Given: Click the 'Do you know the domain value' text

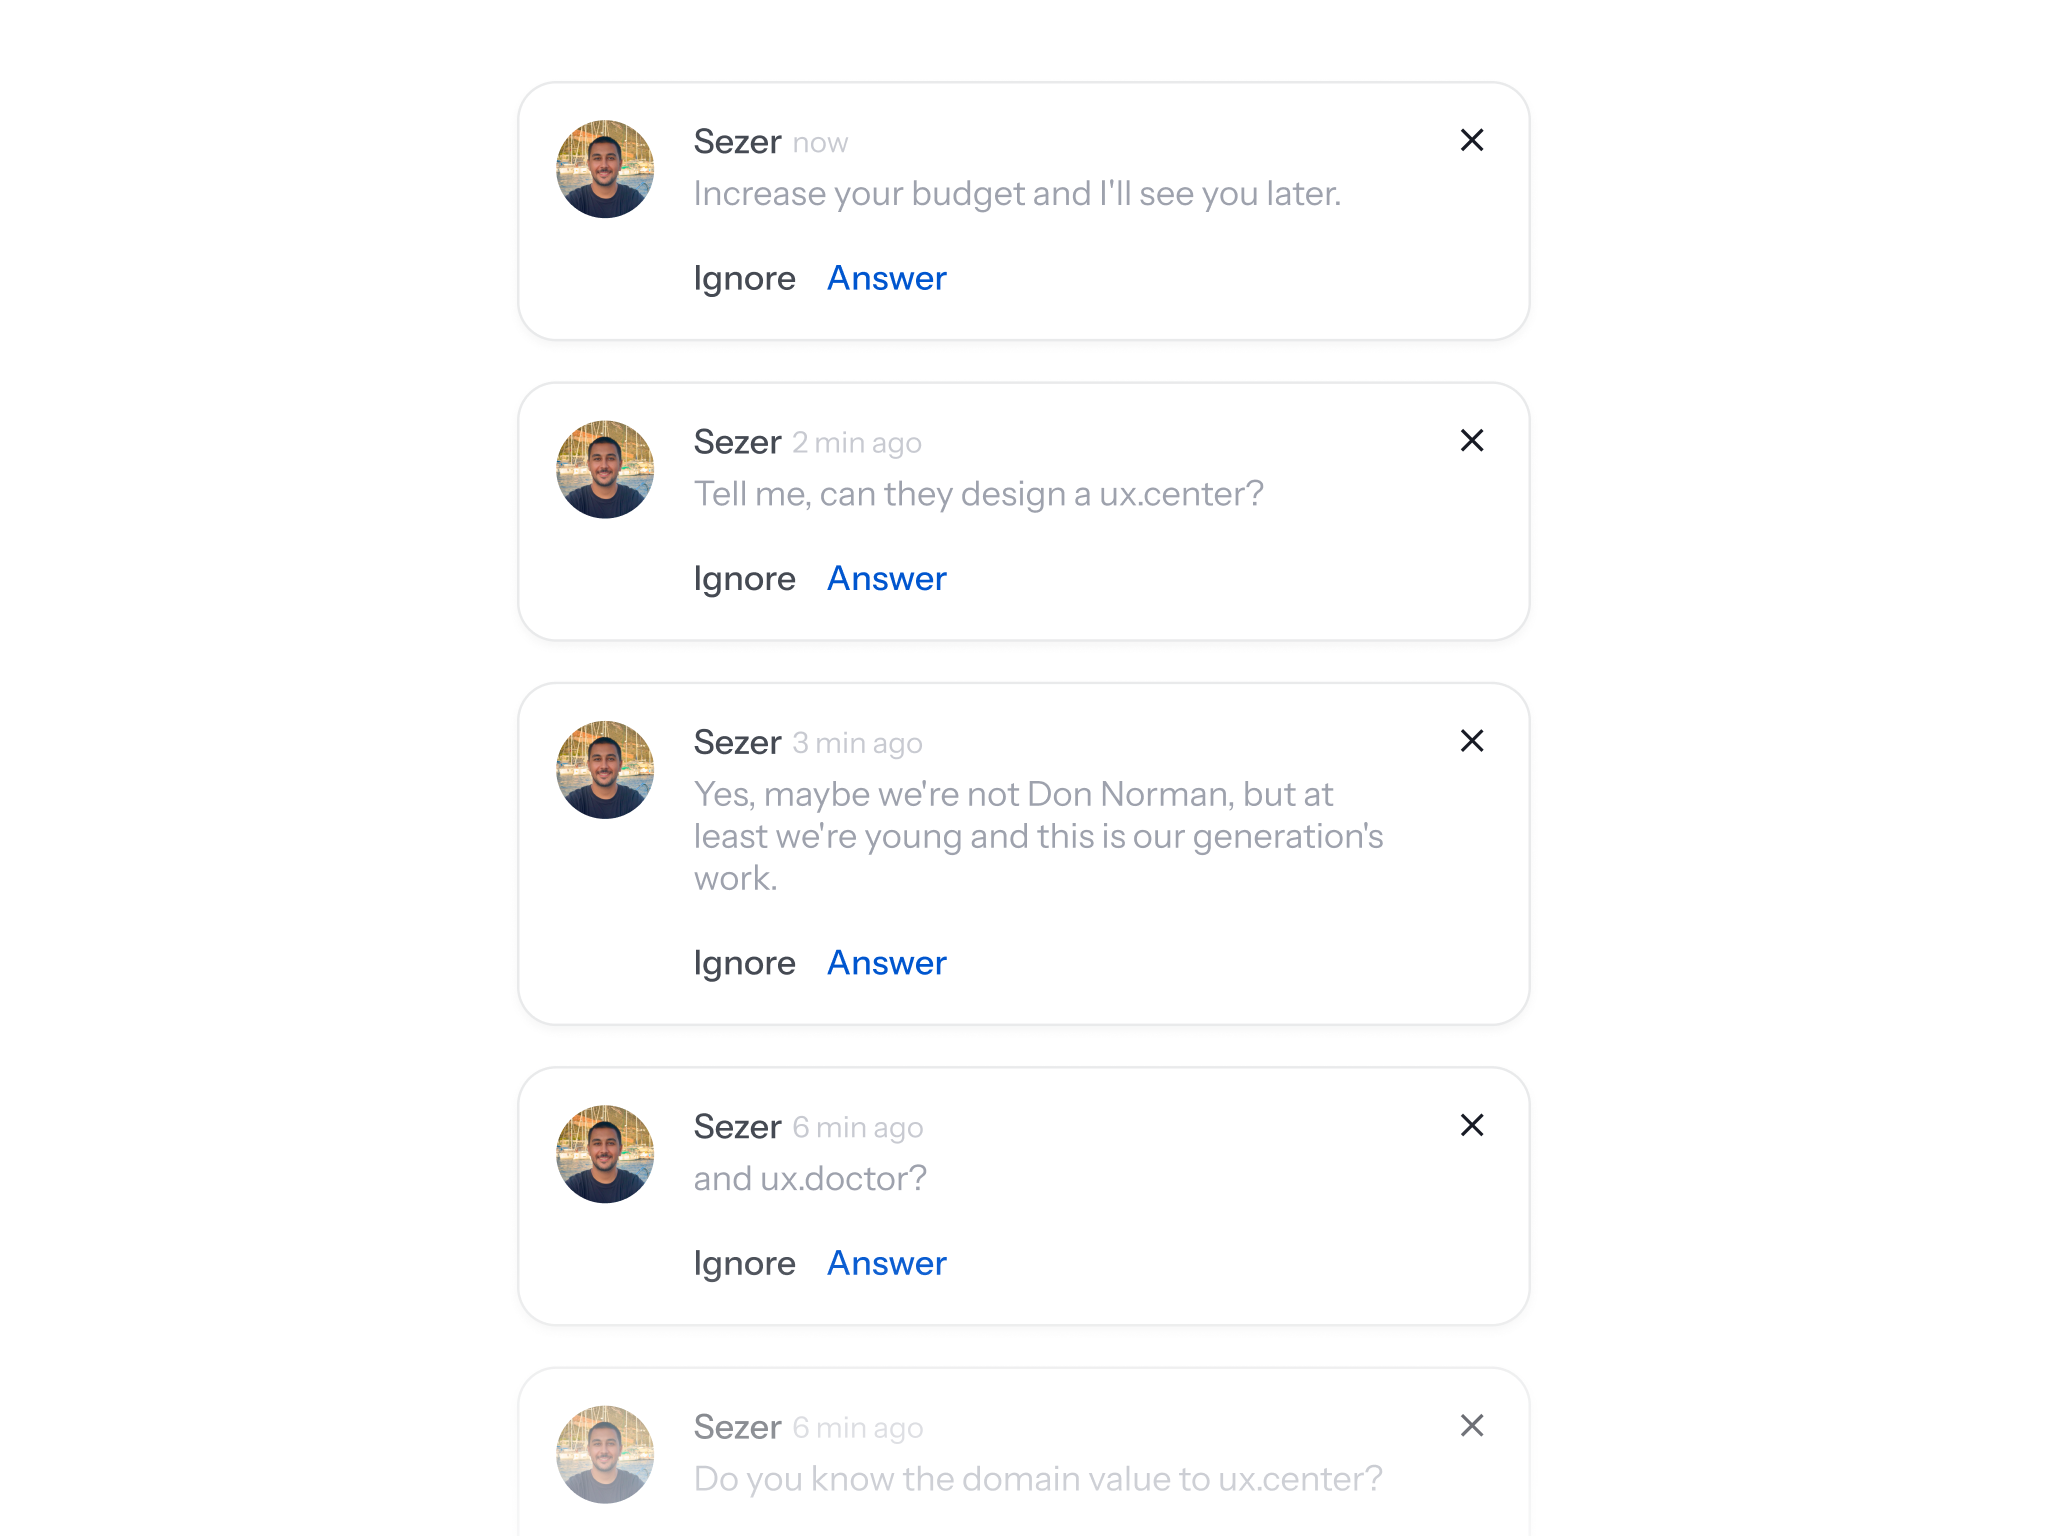Looking at the screenshot, I should click(x=1037, y=1479).
